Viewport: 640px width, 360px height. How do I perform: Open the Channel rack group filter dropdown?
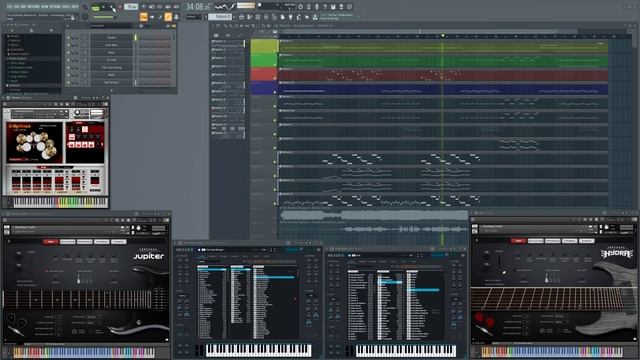111,26
